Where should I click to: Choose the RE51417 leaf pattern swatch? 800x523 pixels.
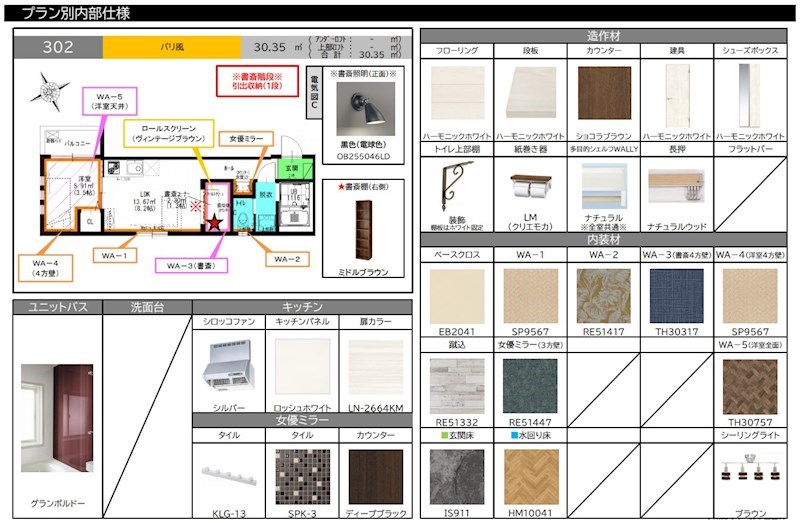tap(603, 296)
